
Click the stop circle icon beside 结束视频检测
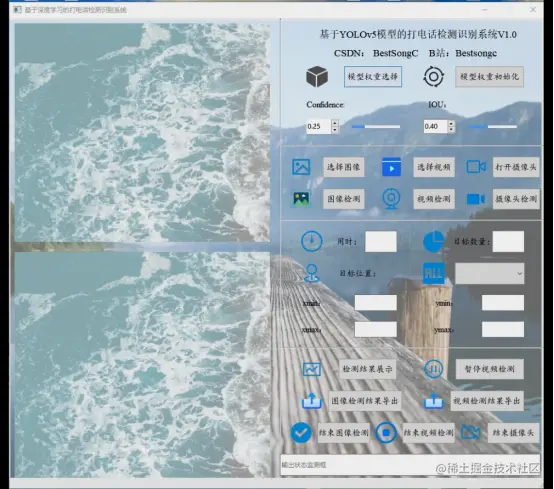point(386,433)
